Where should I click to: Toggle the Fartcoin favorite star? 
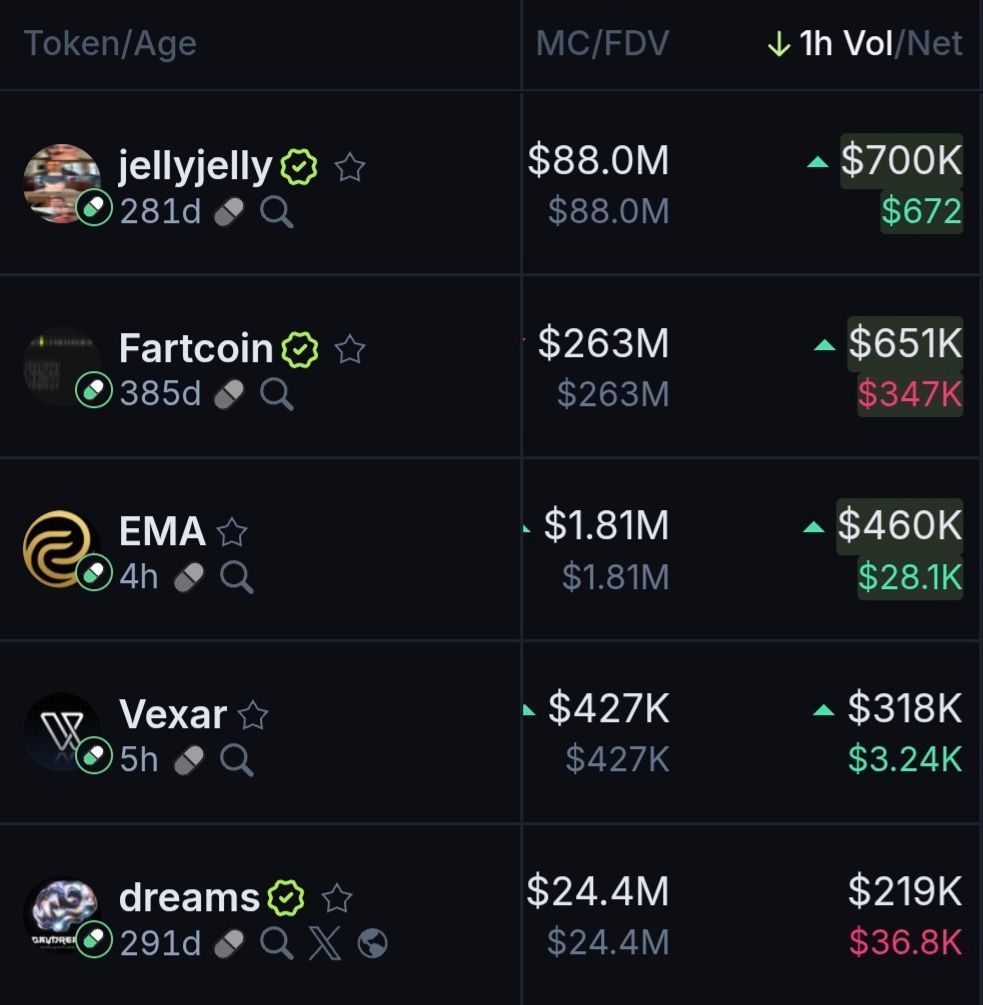[x=349, y=349]
